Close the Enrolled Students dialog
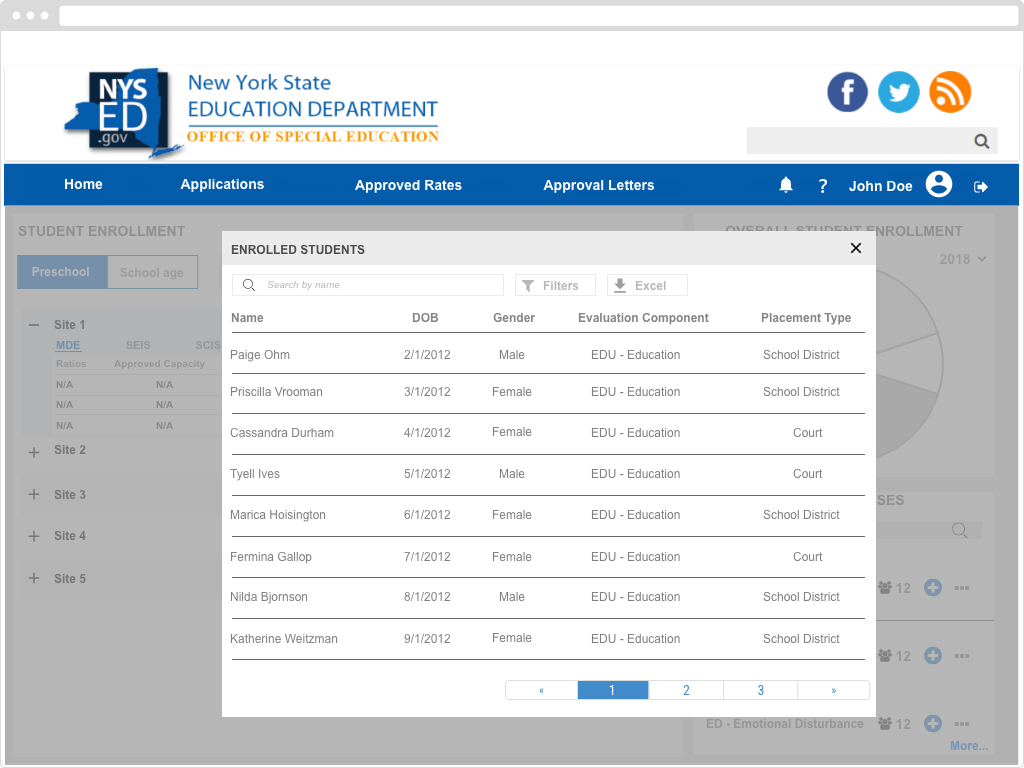This screenshot has height=768, width=1024. pyautogui.click(x=855, y=249)
